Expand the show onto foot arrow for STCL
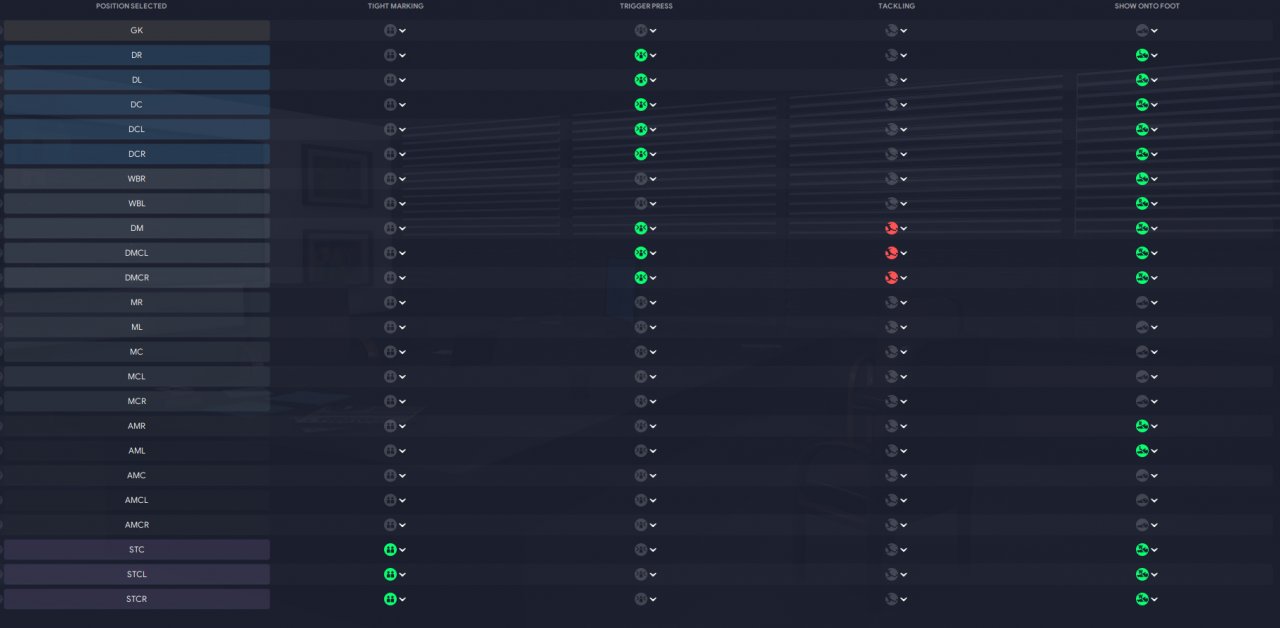1280x628 pixels. point(1155,575)
